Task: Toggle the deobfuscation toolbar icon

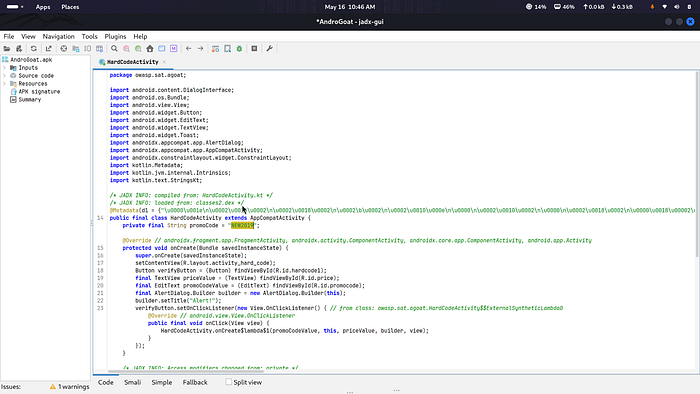Action: tap(215, 49)
